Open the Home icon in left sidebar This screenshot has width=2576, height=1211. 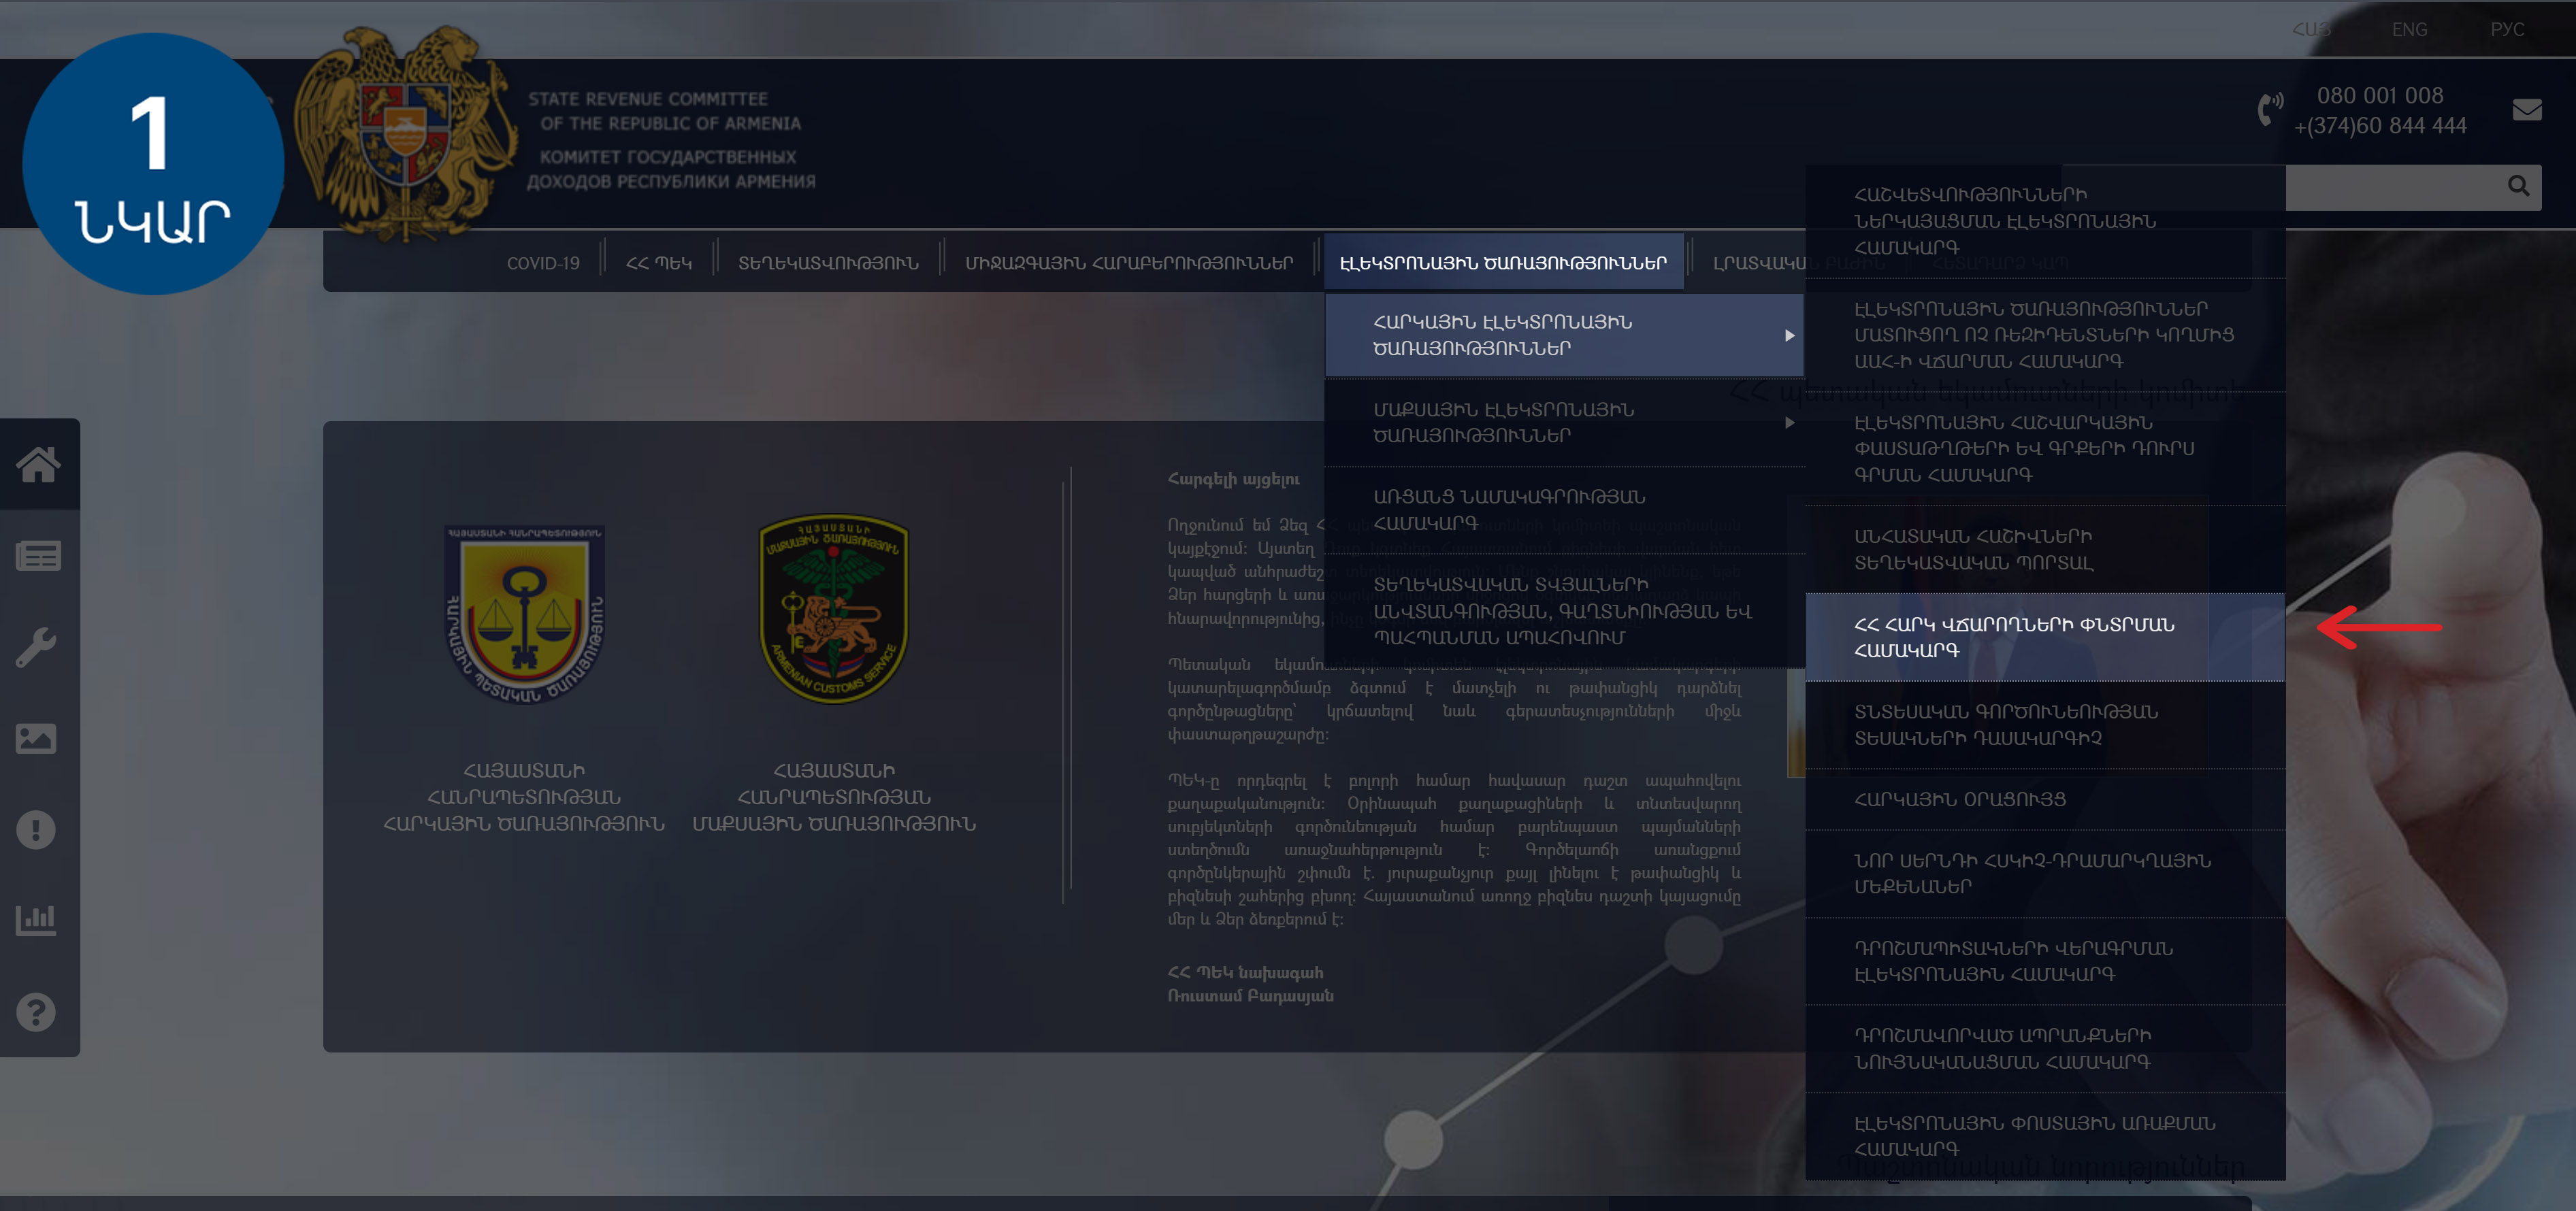38,464
